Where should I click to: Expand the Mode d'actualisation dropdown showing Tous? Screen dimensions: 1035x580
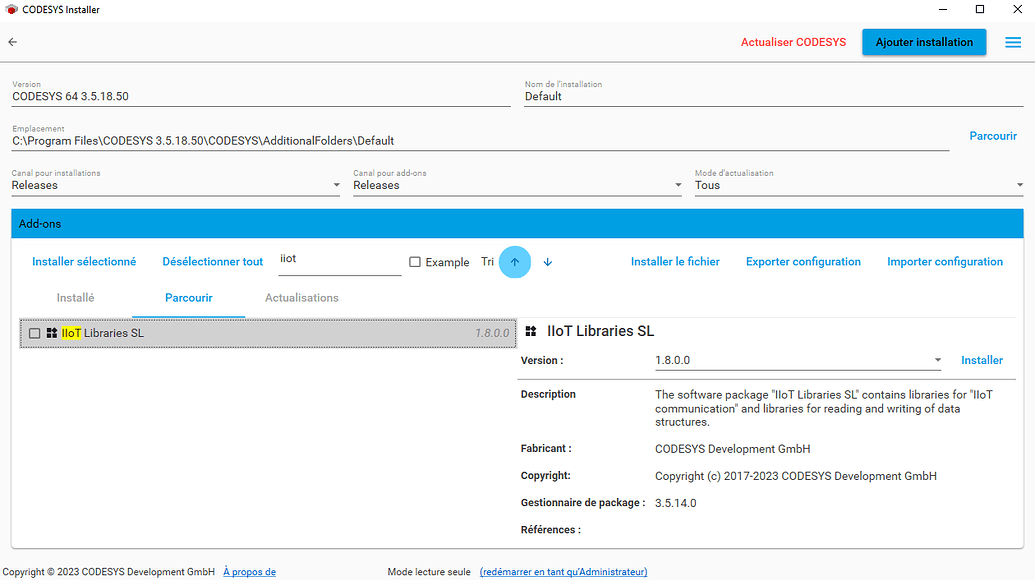1018,185
